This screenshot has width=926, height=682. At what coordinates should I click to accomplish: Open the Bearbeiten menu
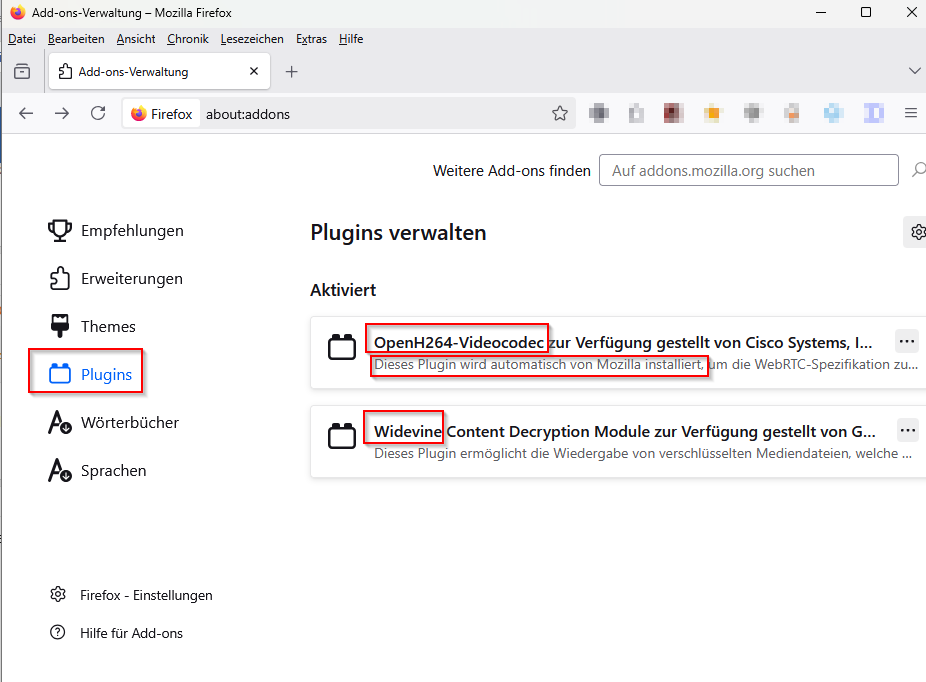tap(76, 39)
